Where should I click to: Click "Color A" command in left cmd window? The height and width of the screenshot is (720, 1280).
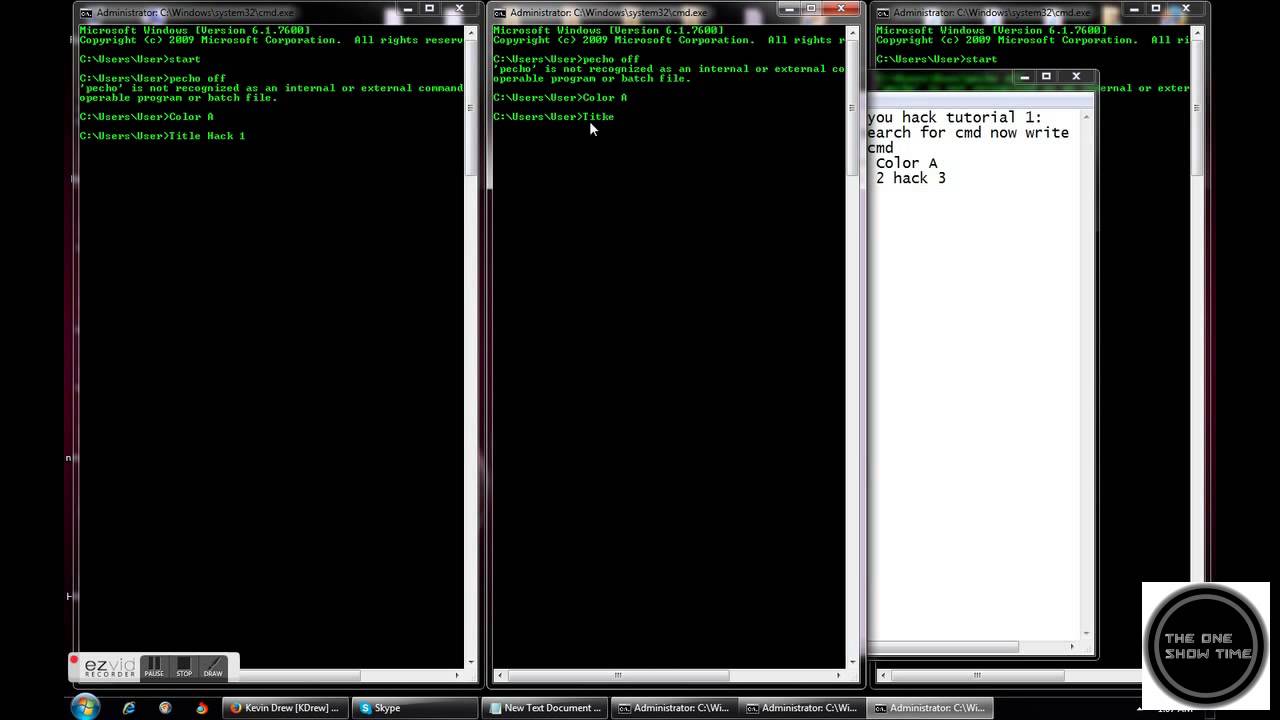pyautogui.click(x=191, y=117)
